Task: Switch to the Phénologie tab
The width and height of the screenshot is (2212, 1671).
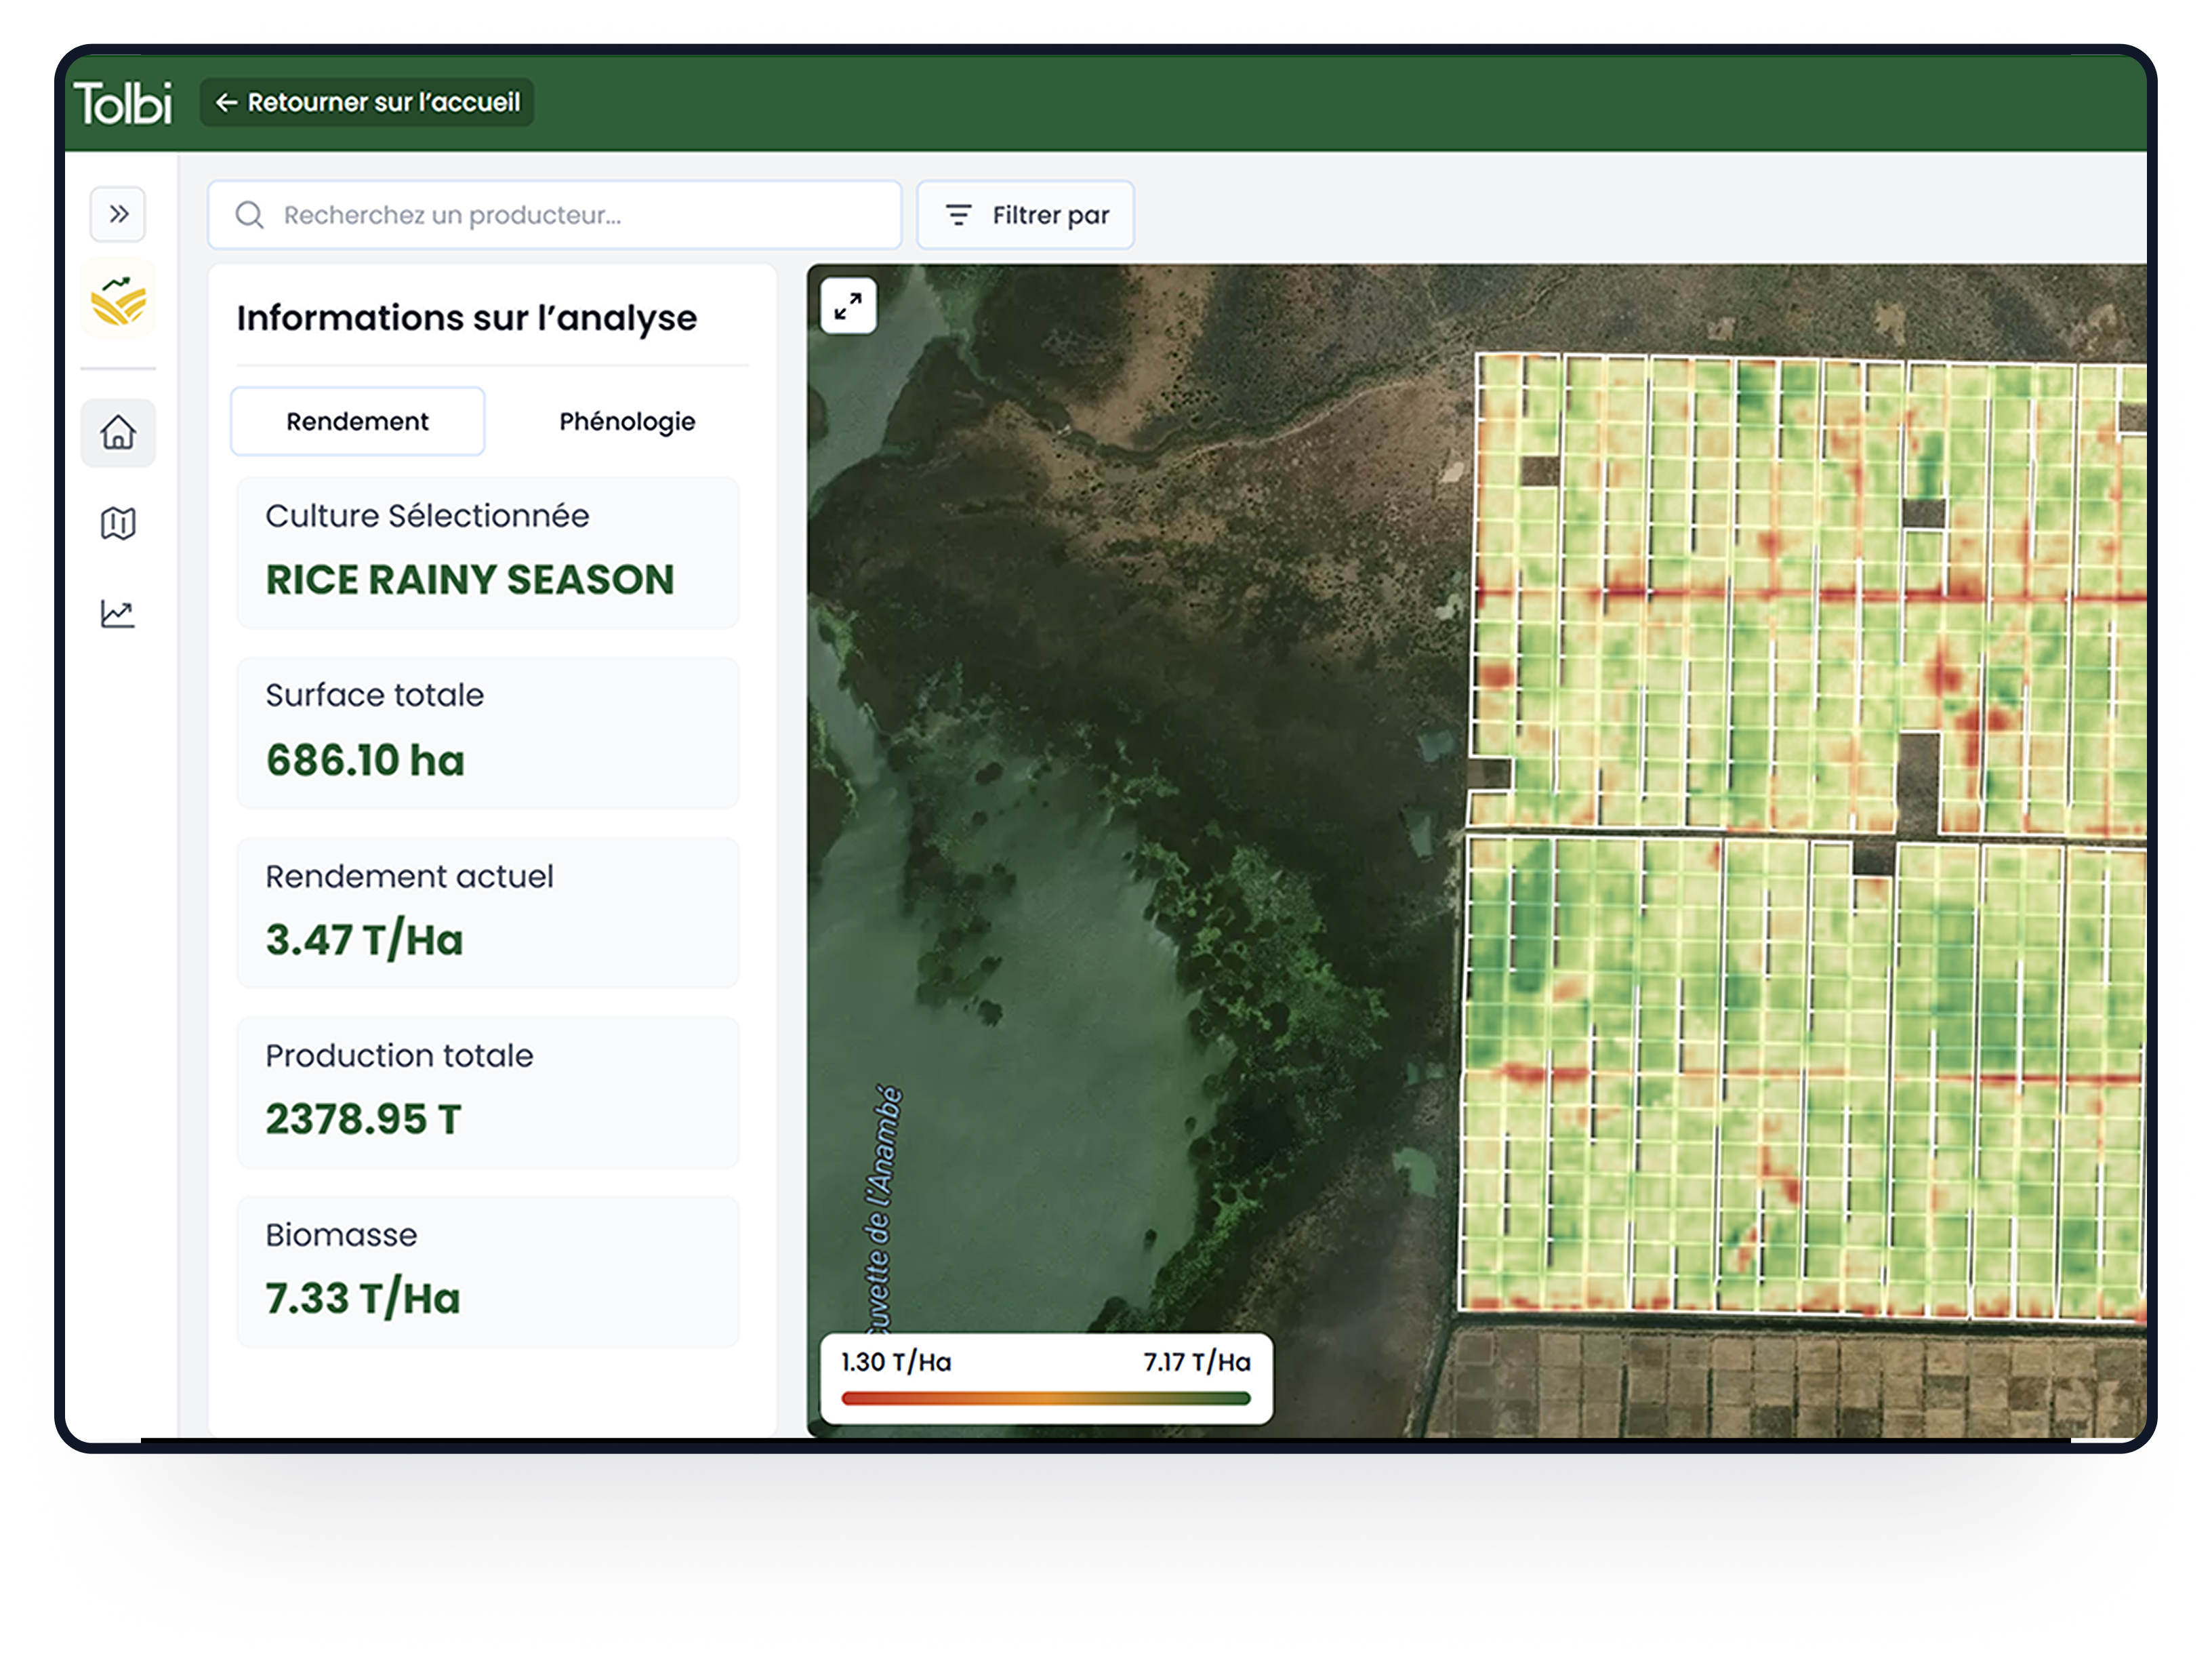Action: click(627, 422)
